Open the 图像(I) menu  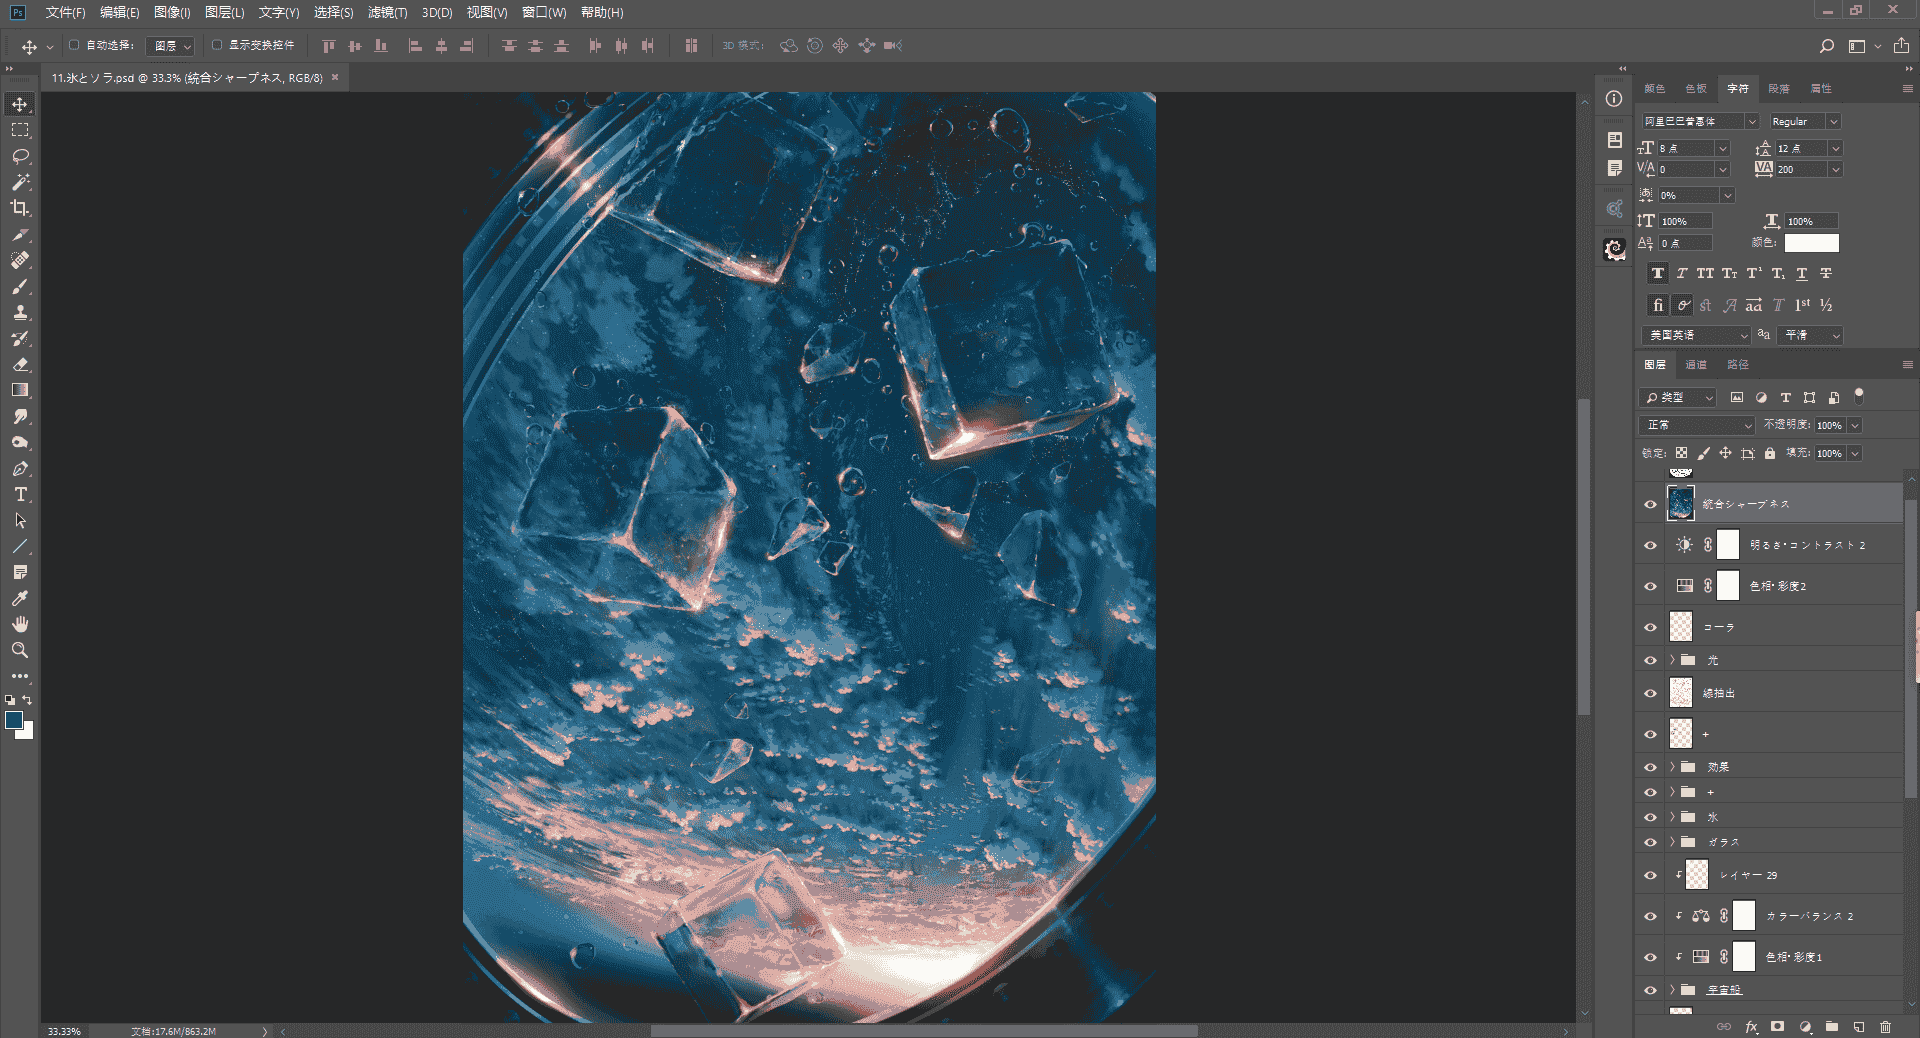tap(172, 12)
